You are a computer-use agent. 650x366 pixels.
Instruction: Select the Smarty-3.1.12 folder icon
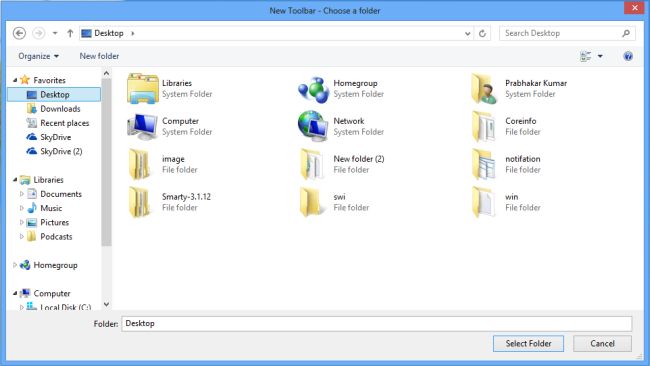[140, 202]
